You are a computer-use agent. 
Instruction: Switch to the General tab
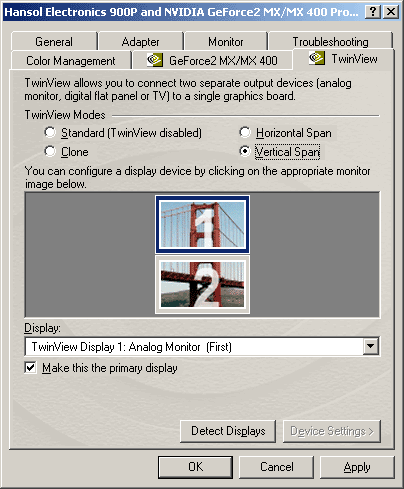pyautogui.click(x=54, y=41)
